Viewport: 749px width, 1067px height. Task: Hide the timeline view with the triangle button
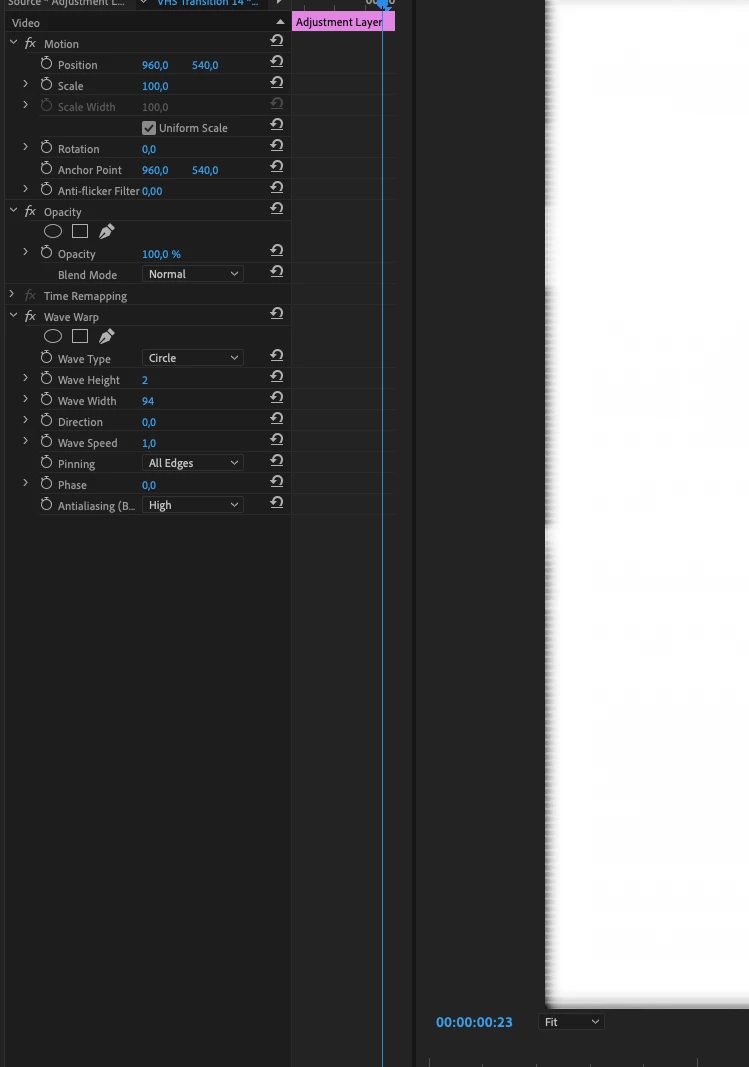coord(280,22)
